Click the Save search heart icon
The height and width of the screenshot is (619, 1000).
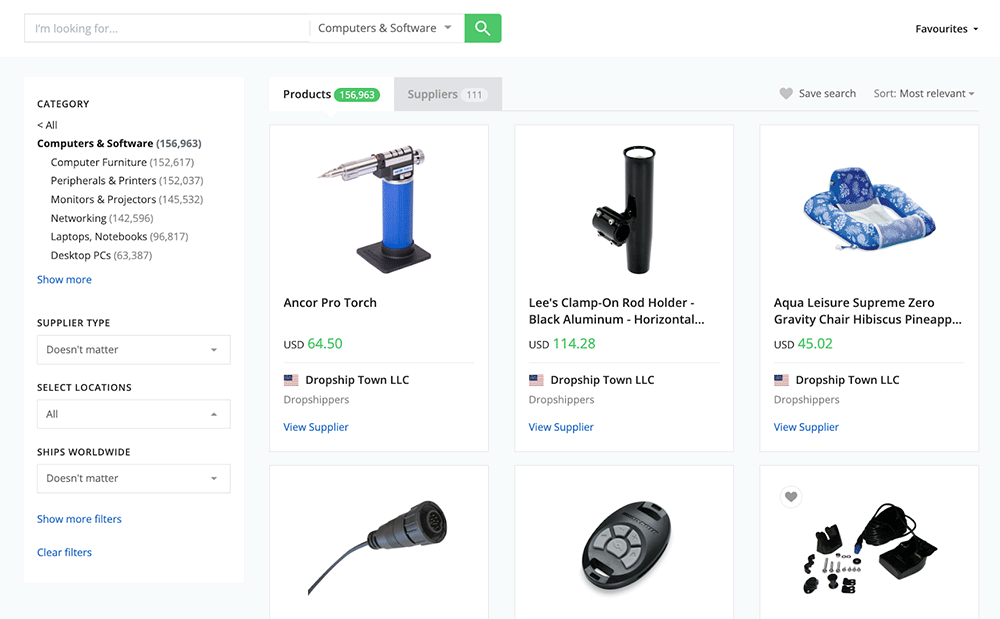tap(786, 94)
